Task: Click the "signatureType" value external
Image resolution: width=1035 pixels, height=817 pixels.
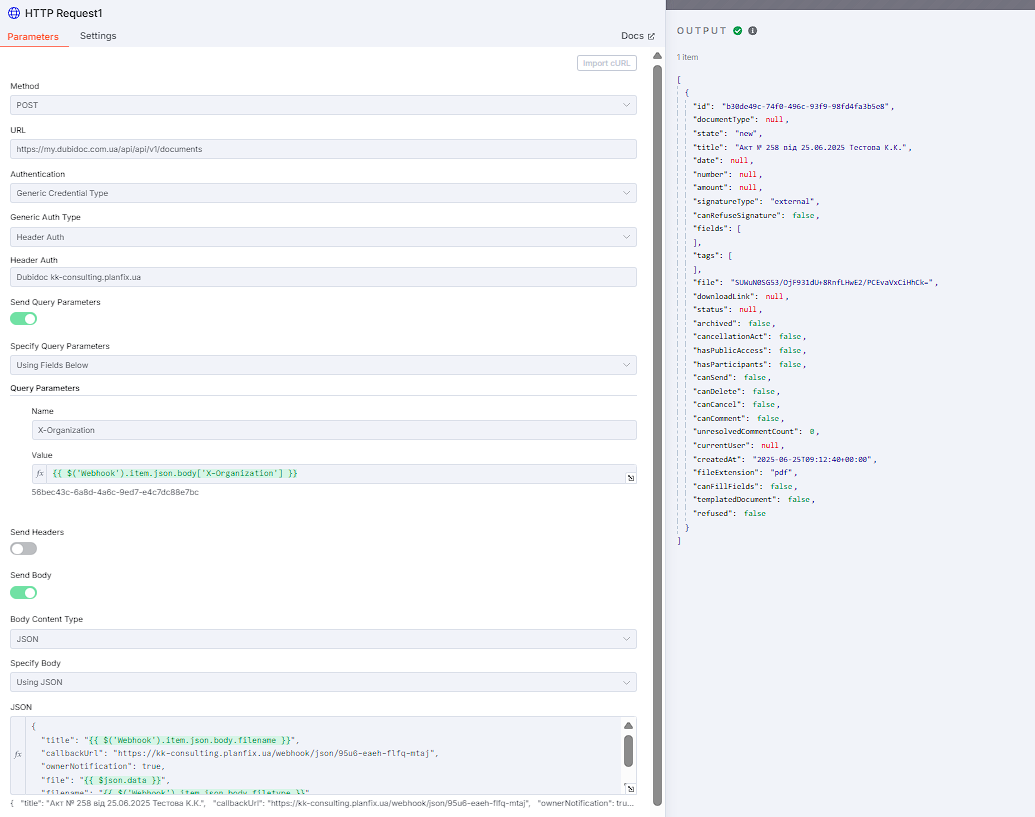Action: click(792, 201)
